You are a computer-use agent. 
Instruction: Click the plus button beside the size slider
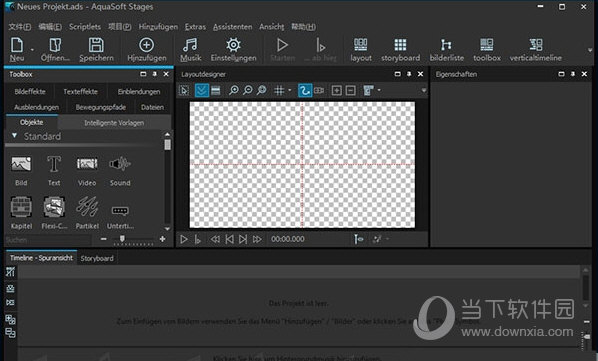[162, 239]
